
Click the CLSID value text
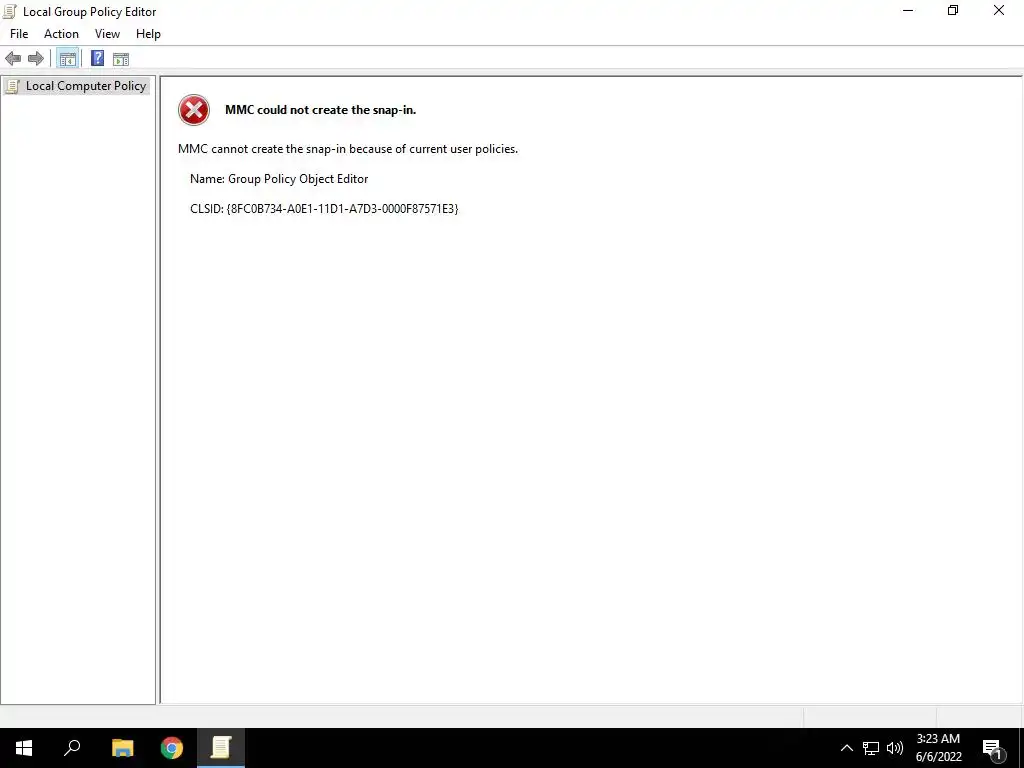(342, 209)
